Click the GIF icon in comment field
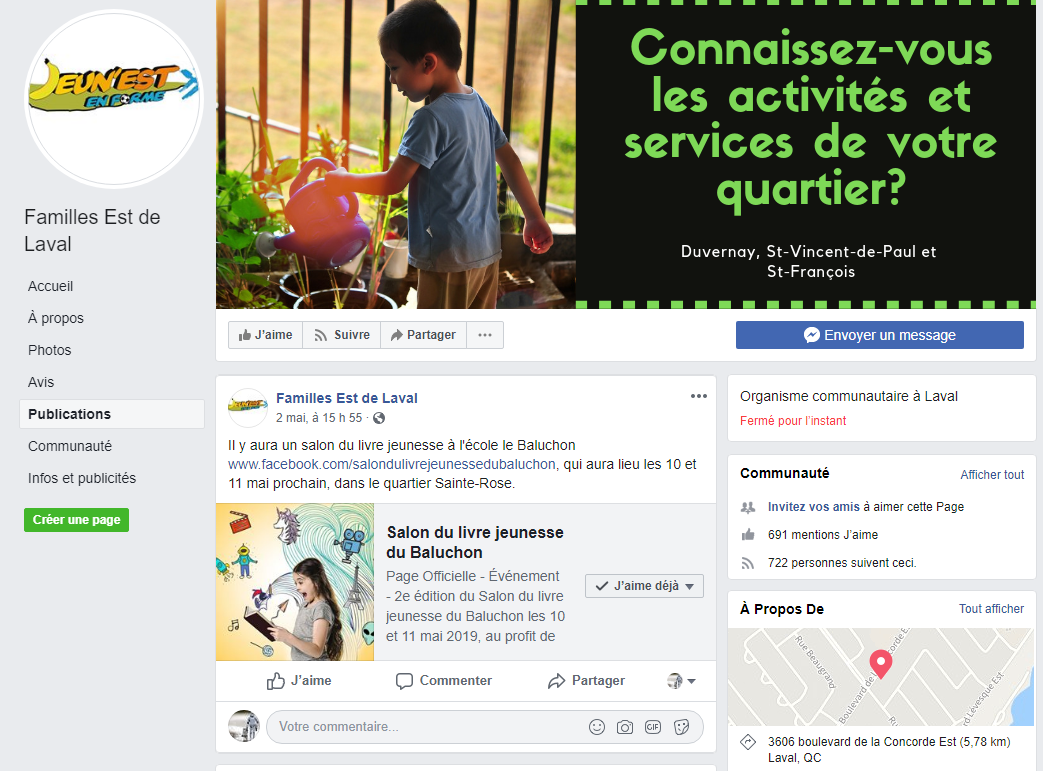 [x=653, y=727]
